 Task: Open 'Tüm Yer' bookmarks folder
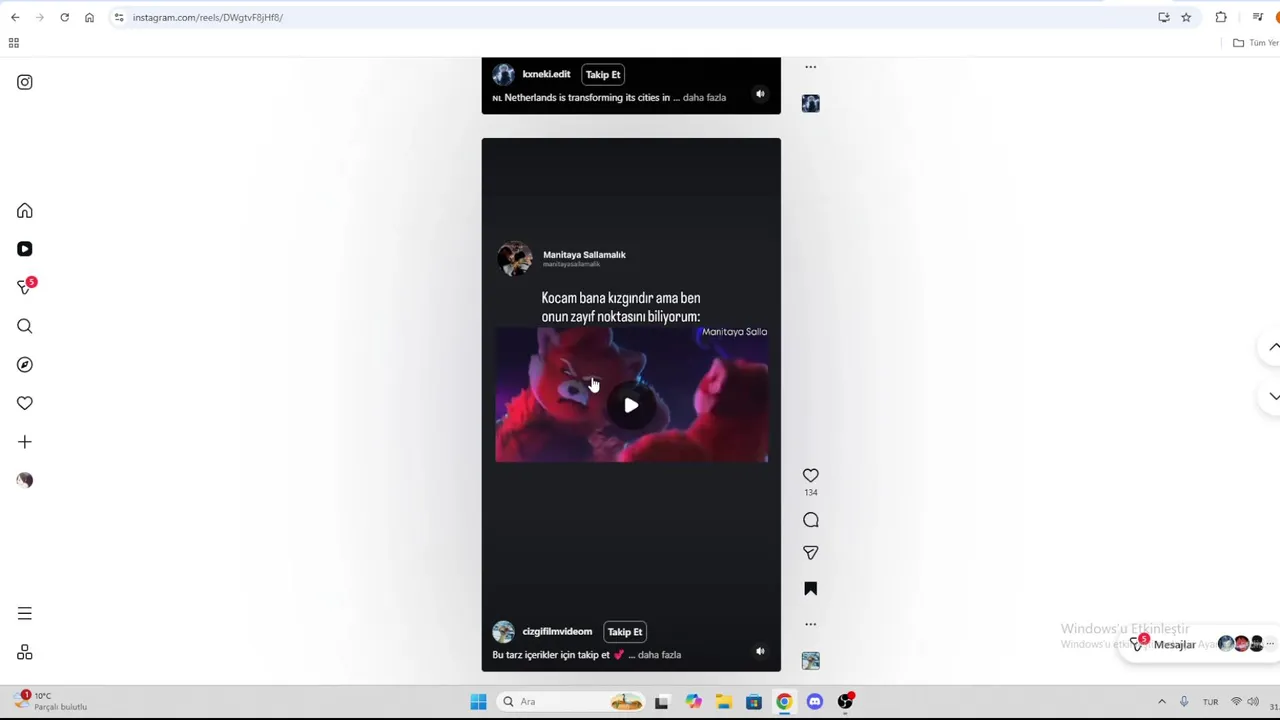tap(1256, 43)
